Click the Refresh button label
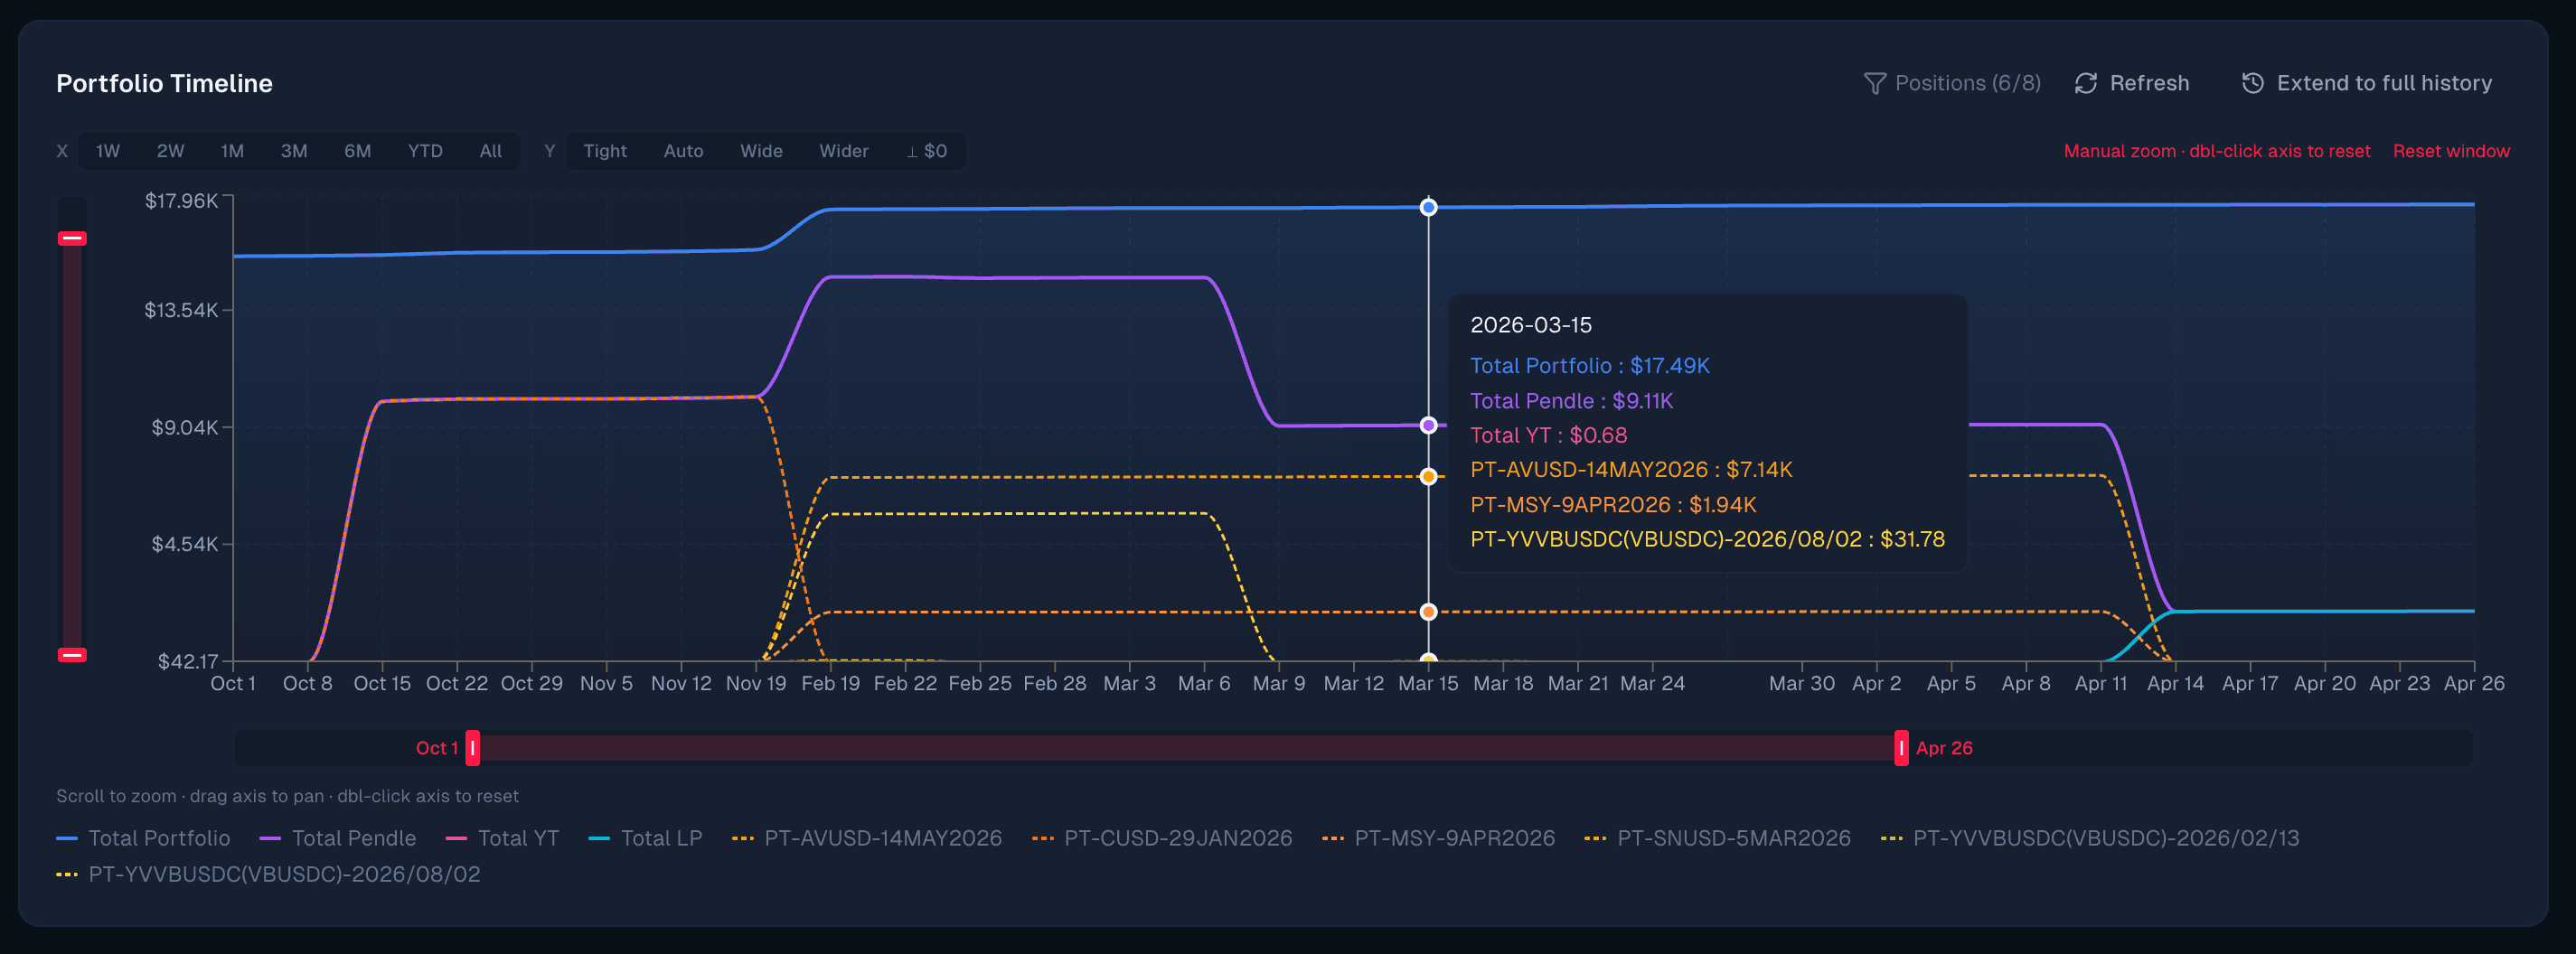 (2149, 83)
